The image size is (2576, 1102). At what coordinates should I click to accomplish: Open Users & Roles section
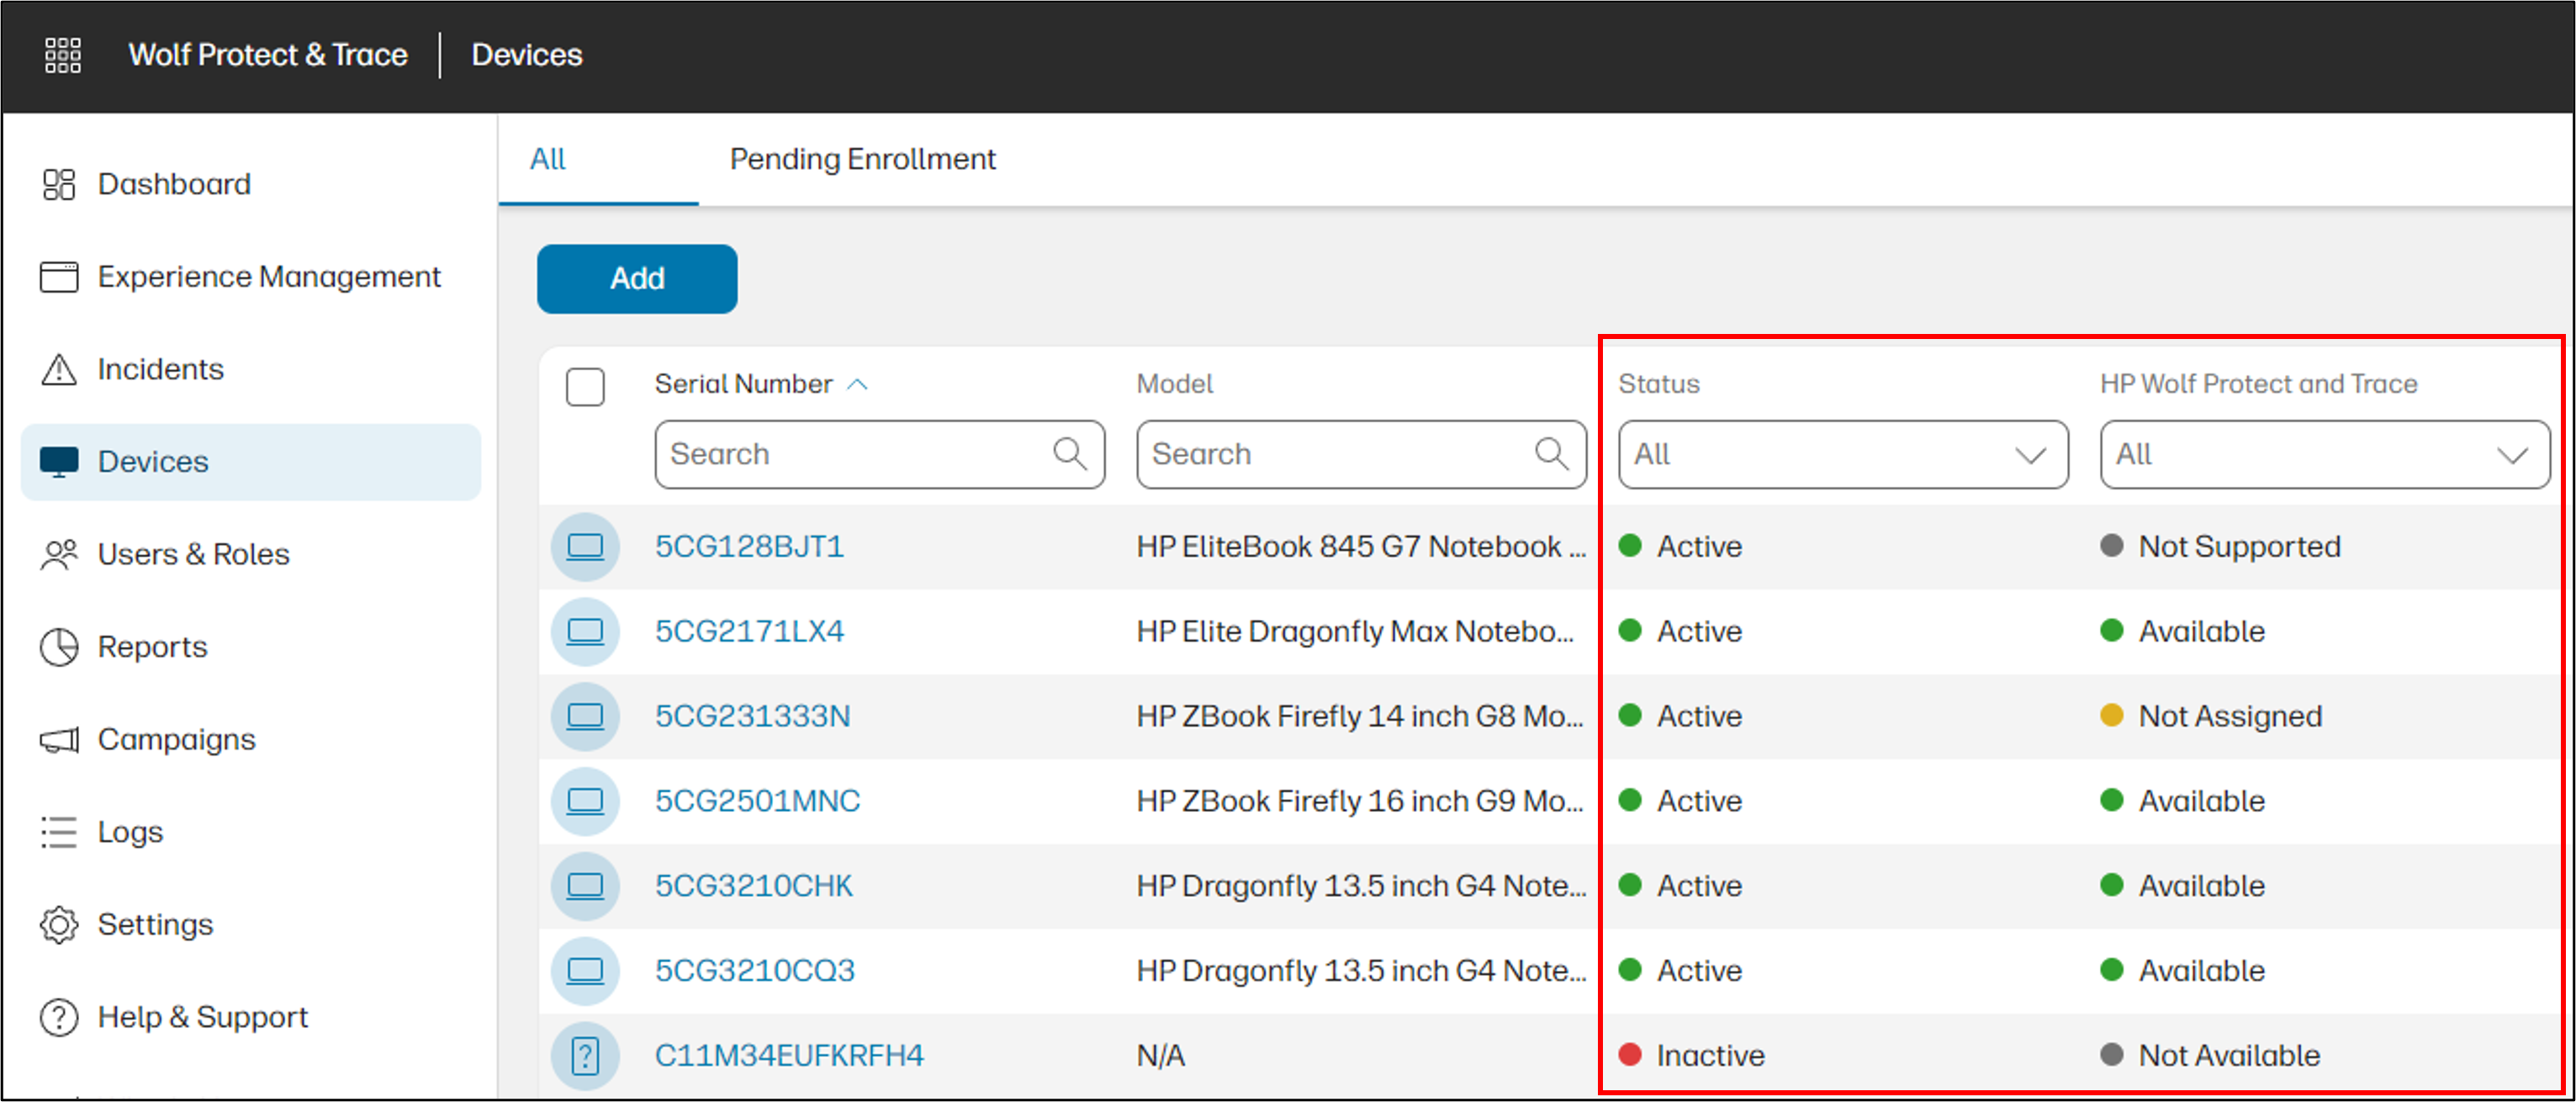coord(58,553)
